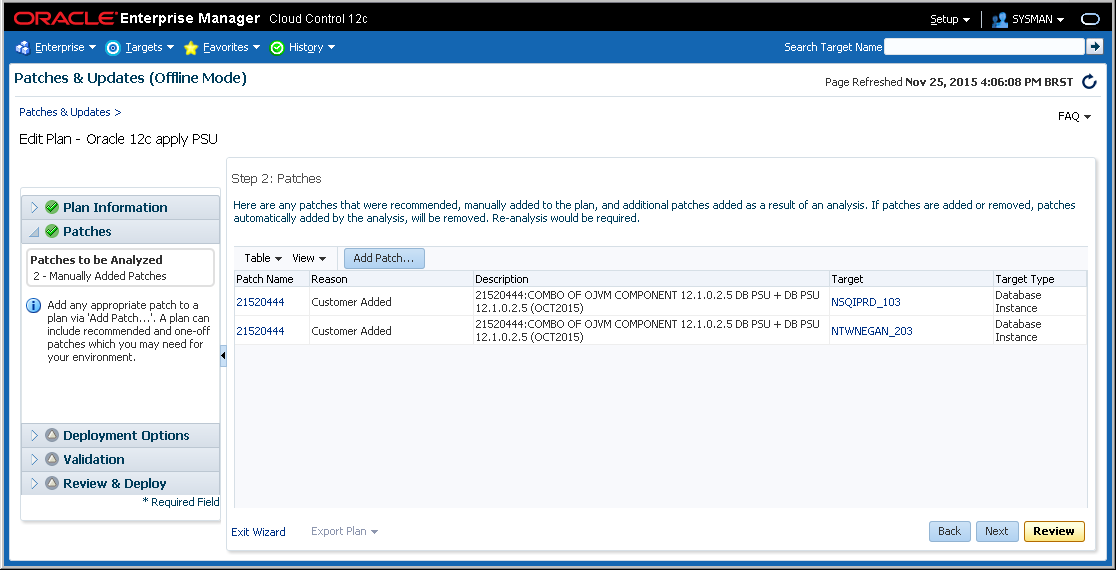Expand the Plan Information section
The image size is (1116, 571).
[x=34, y=207]
